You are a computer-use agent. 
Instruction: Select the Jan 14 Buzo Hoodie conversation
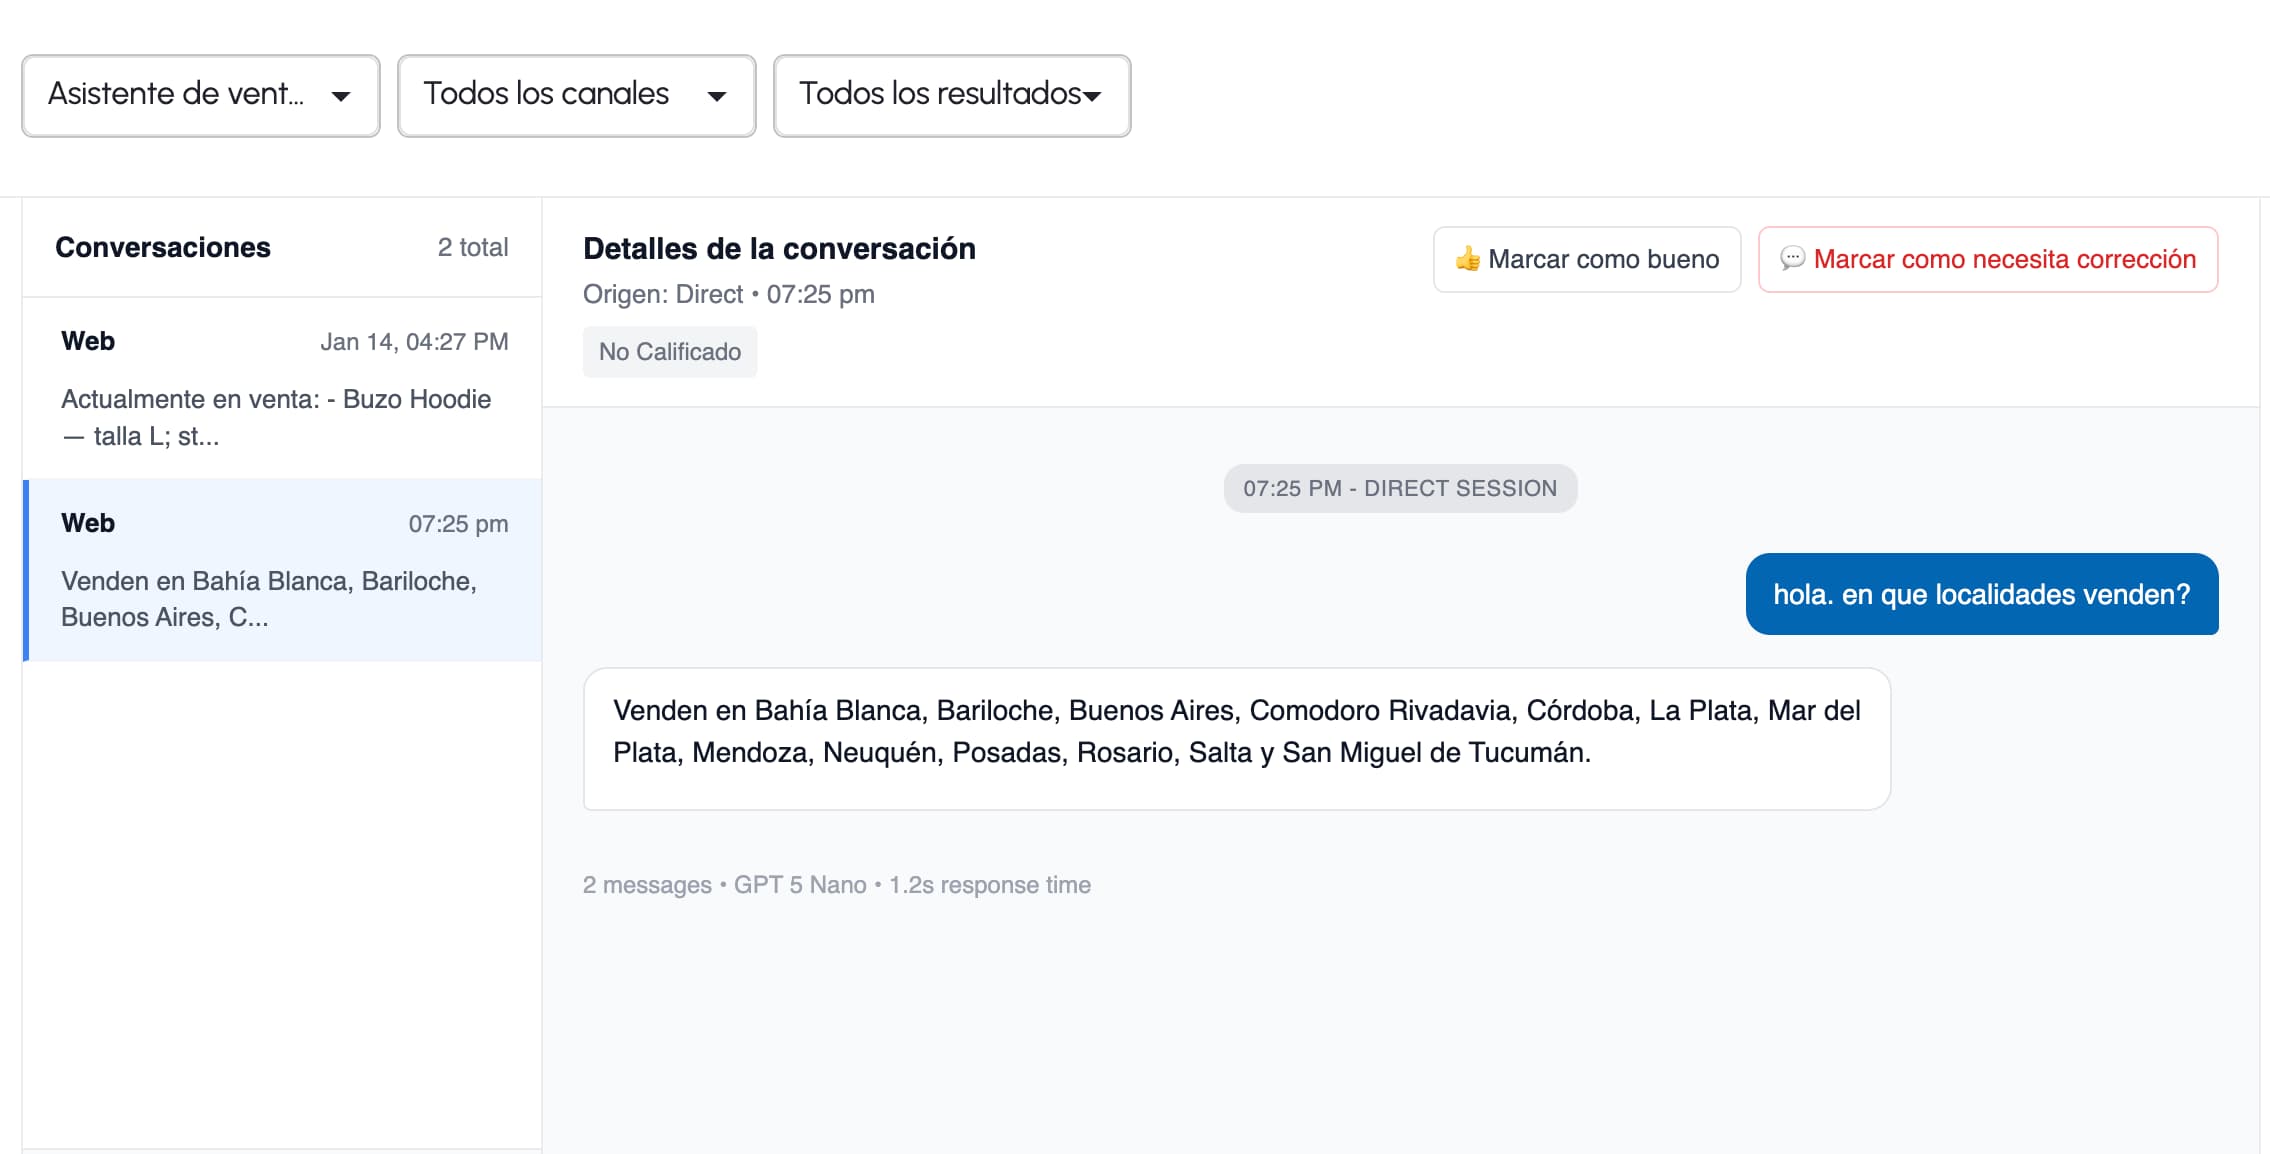coord(283,388)
